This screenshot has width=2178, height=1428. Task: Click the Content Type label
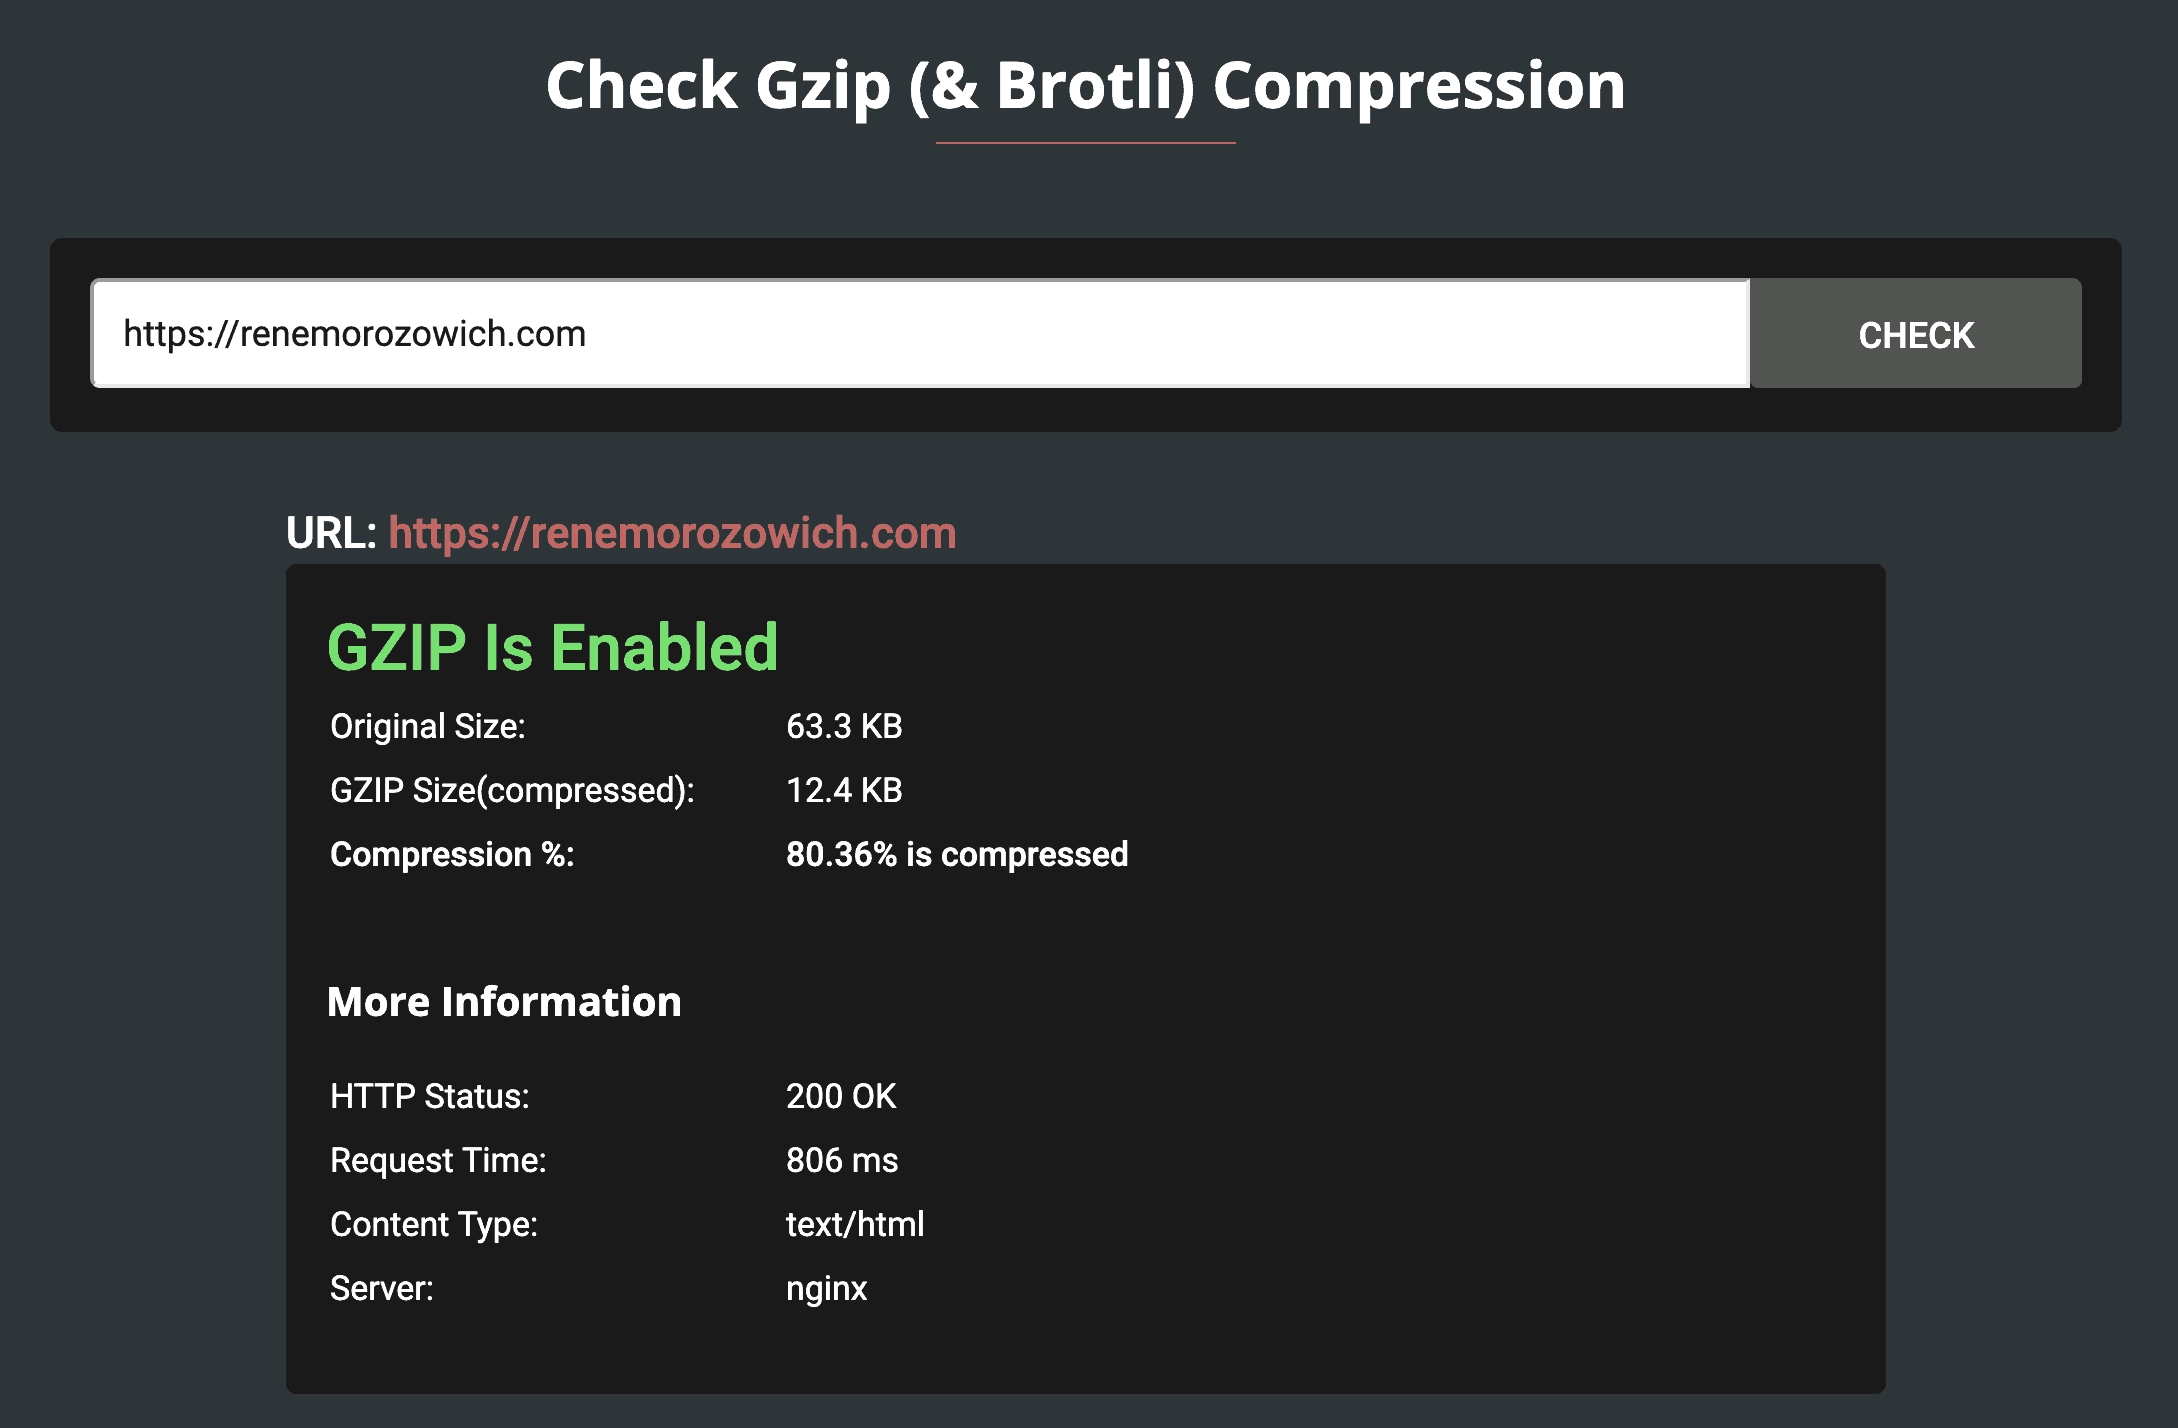[434, 1224]
